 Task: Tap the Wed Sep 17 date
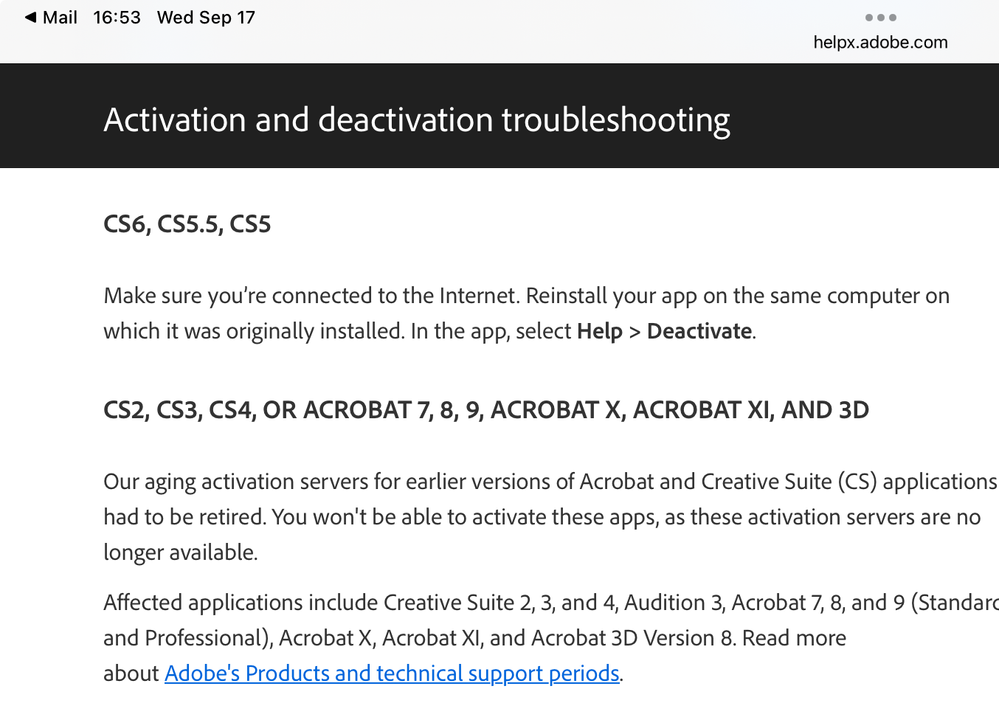[x=206, y=18]
